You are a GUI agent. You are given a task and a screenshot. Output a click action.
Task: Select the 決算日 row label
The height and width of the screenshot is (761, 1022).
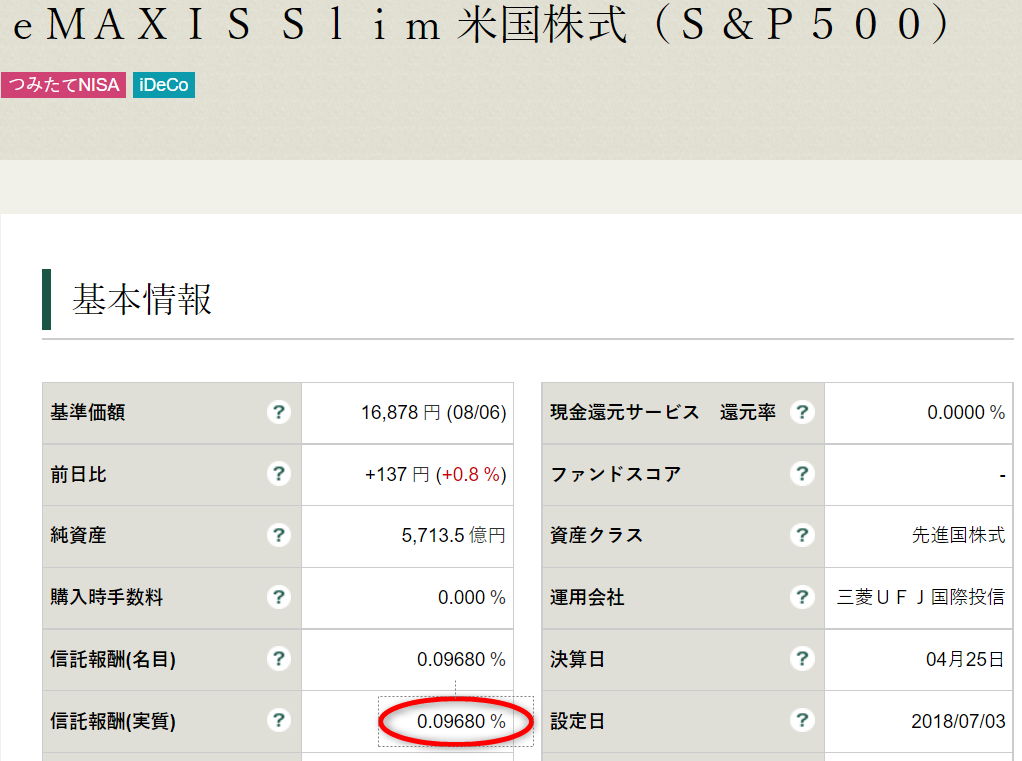click(x=577, y=659)
